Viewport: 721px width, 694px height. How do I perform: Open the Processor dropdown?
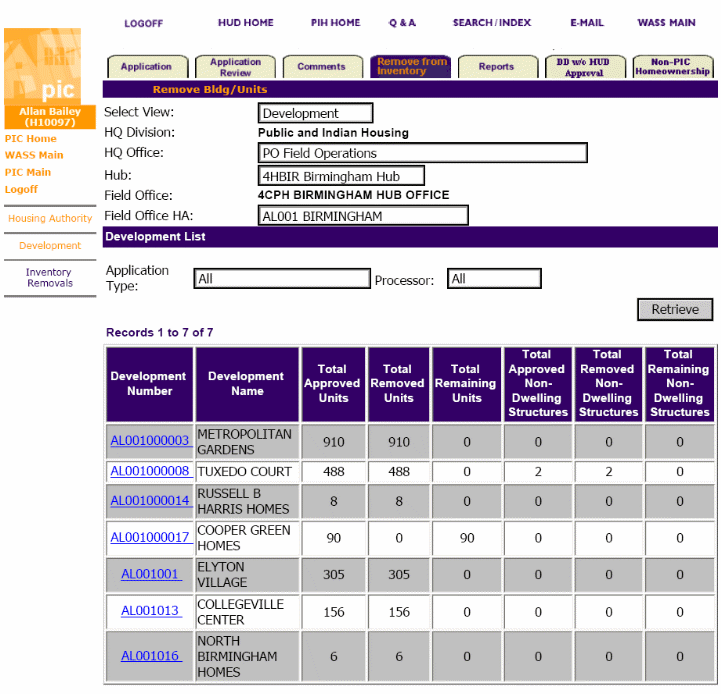tap(494, 279)
